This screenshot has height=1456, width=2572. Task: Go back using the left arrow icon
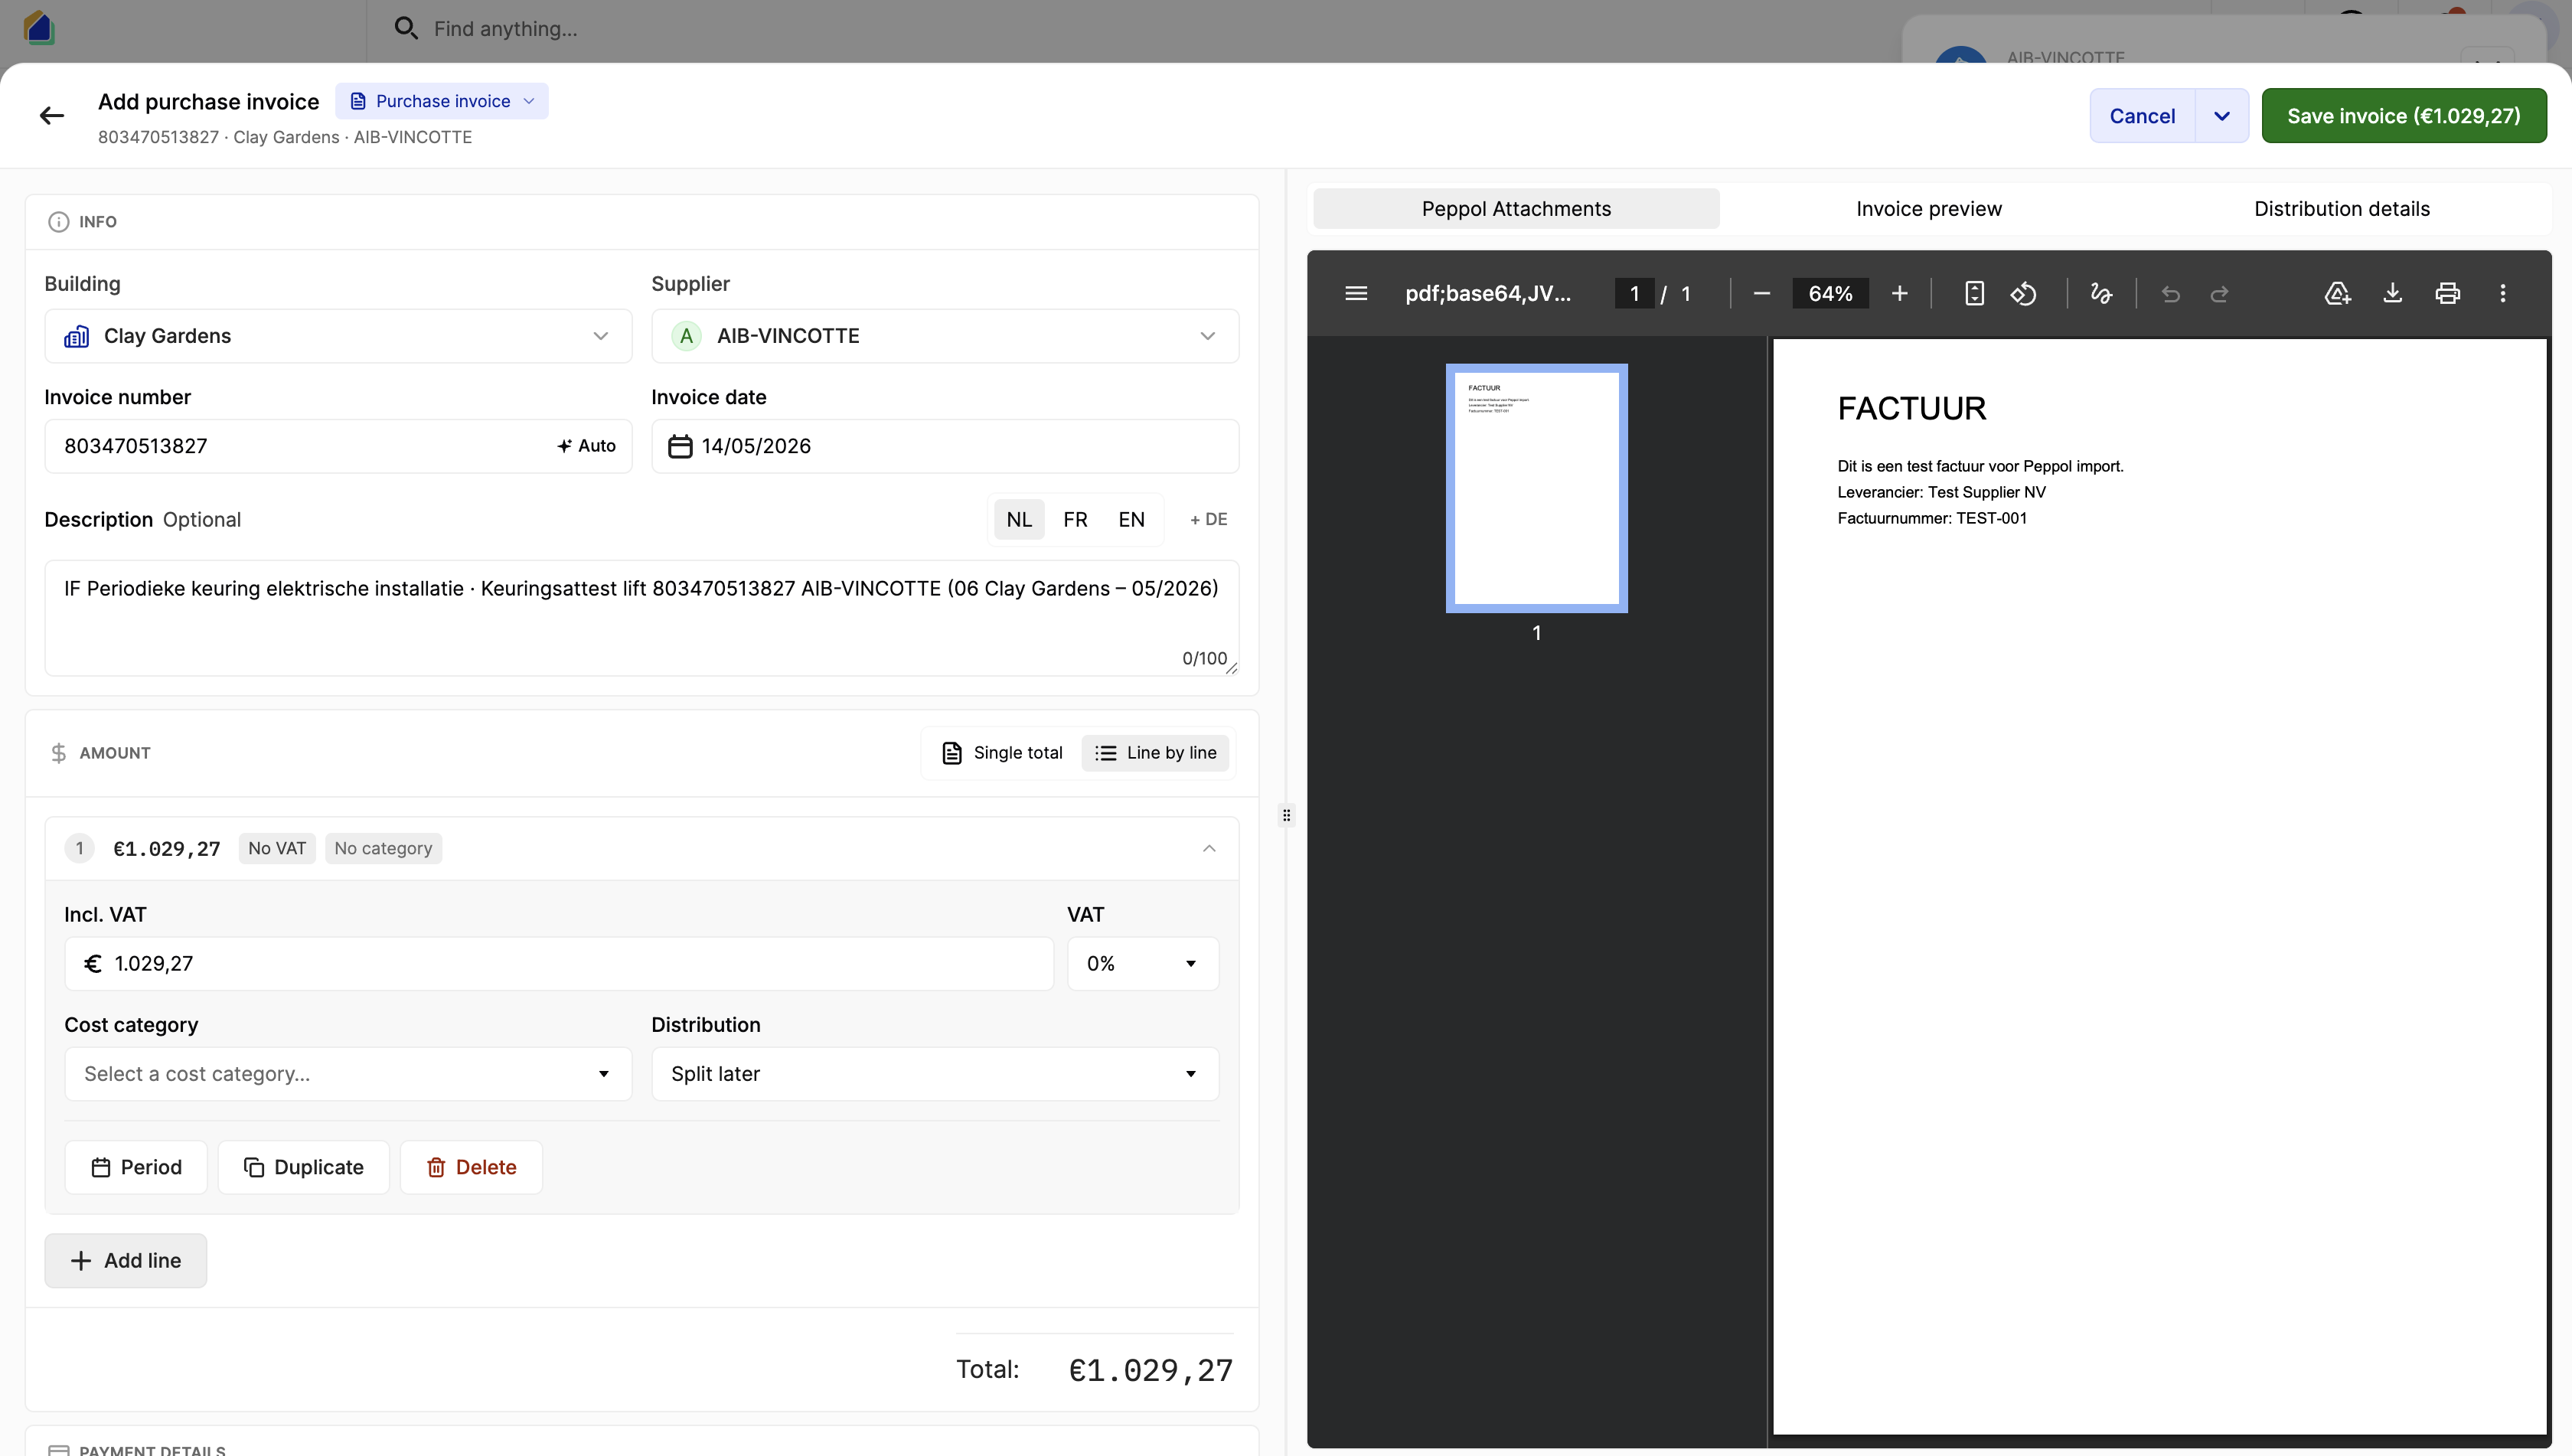pos(52,116)
